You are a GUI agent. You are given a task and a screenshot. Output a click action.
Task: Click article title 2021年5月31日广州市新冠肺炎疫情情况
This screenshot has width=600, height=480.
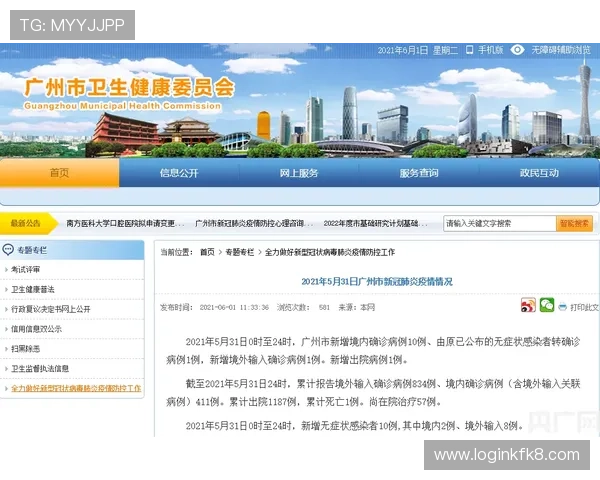click(377, 282)
